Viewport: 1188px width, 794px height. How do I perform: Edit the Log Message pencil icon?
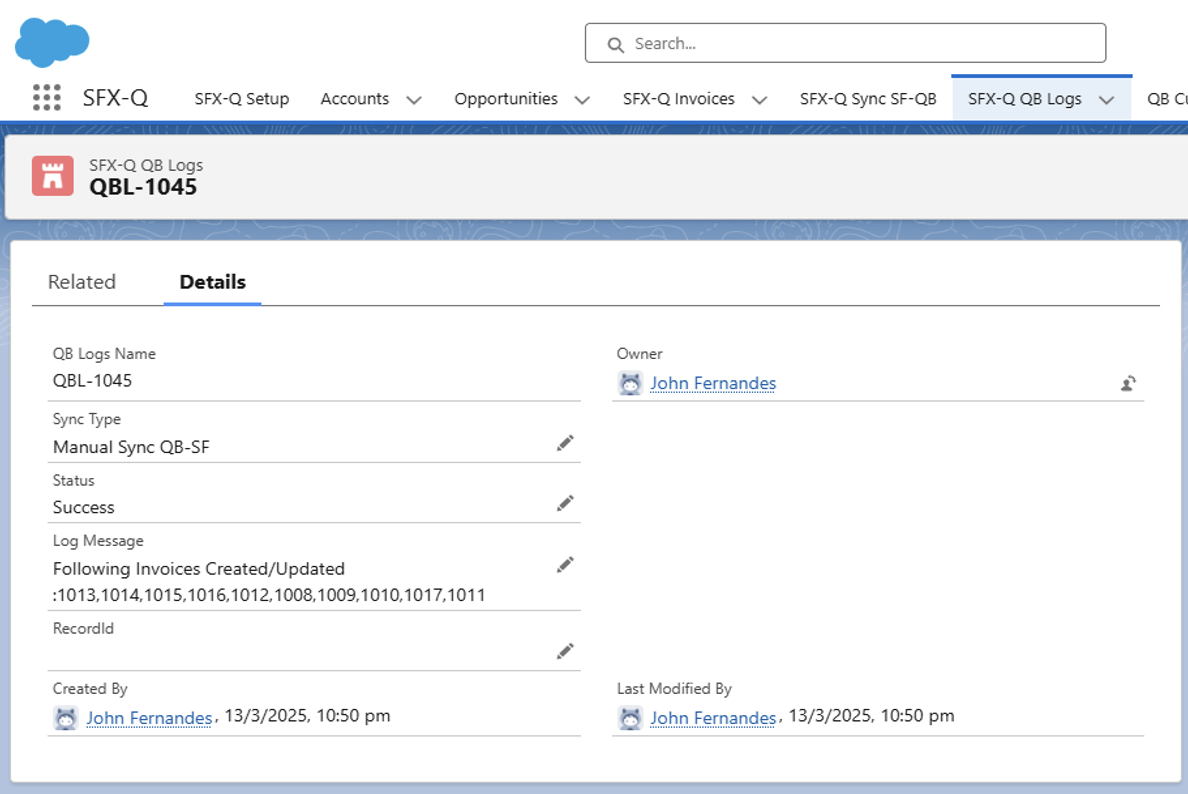click(565, 565)
